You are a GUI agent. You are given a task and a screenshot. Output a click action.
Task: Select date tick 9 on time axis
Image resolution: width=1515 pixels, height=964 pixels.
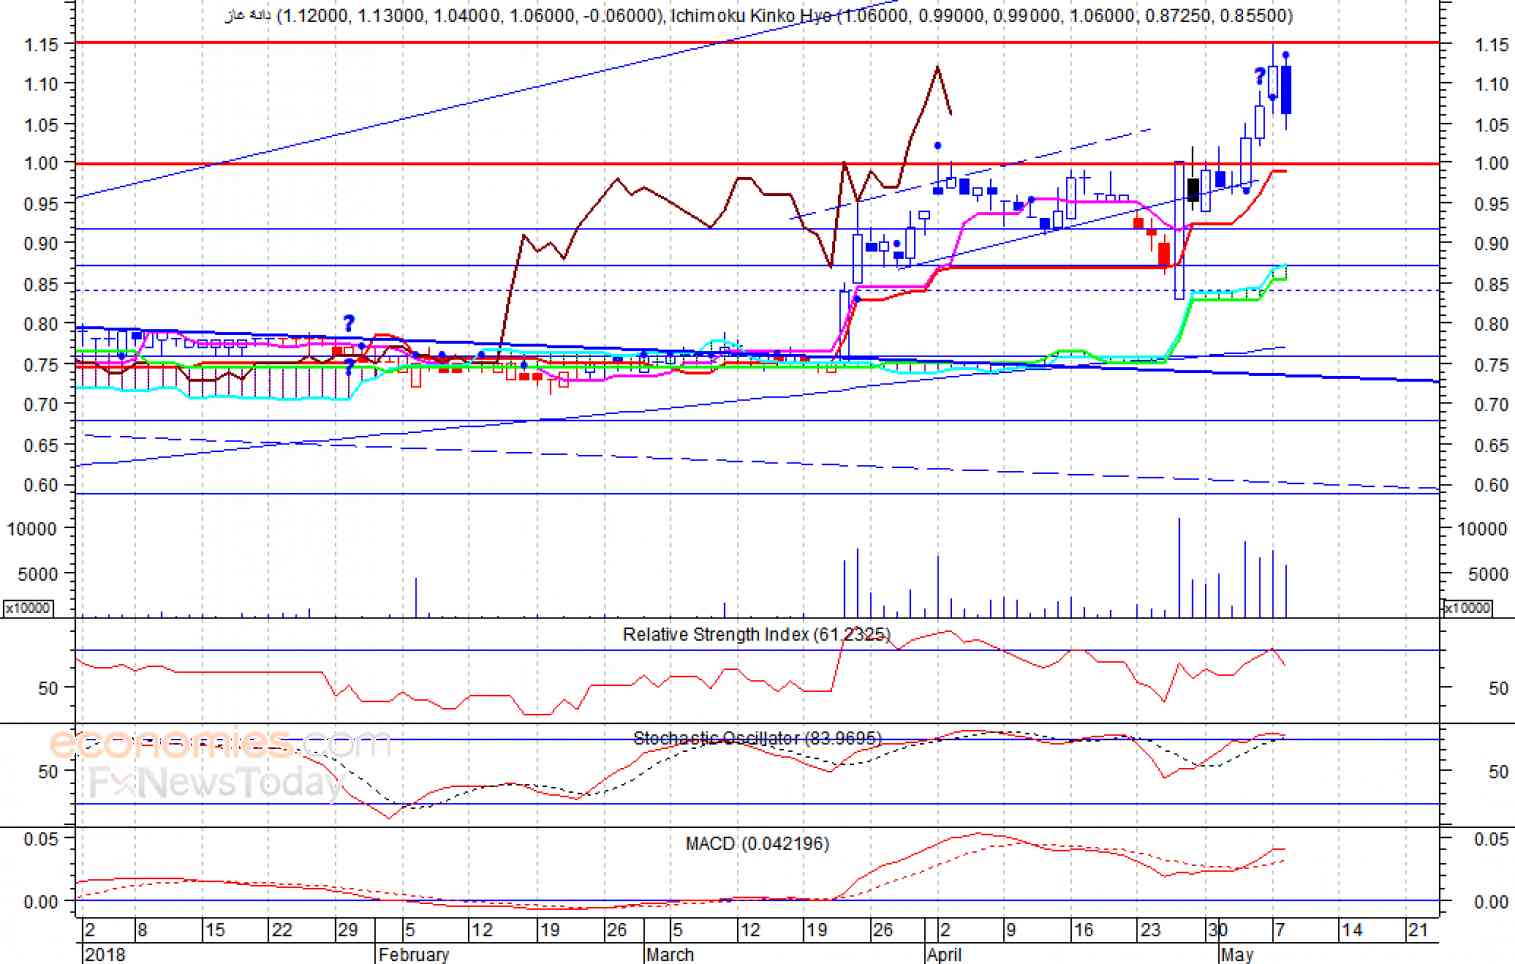[x=1011, y=930]
